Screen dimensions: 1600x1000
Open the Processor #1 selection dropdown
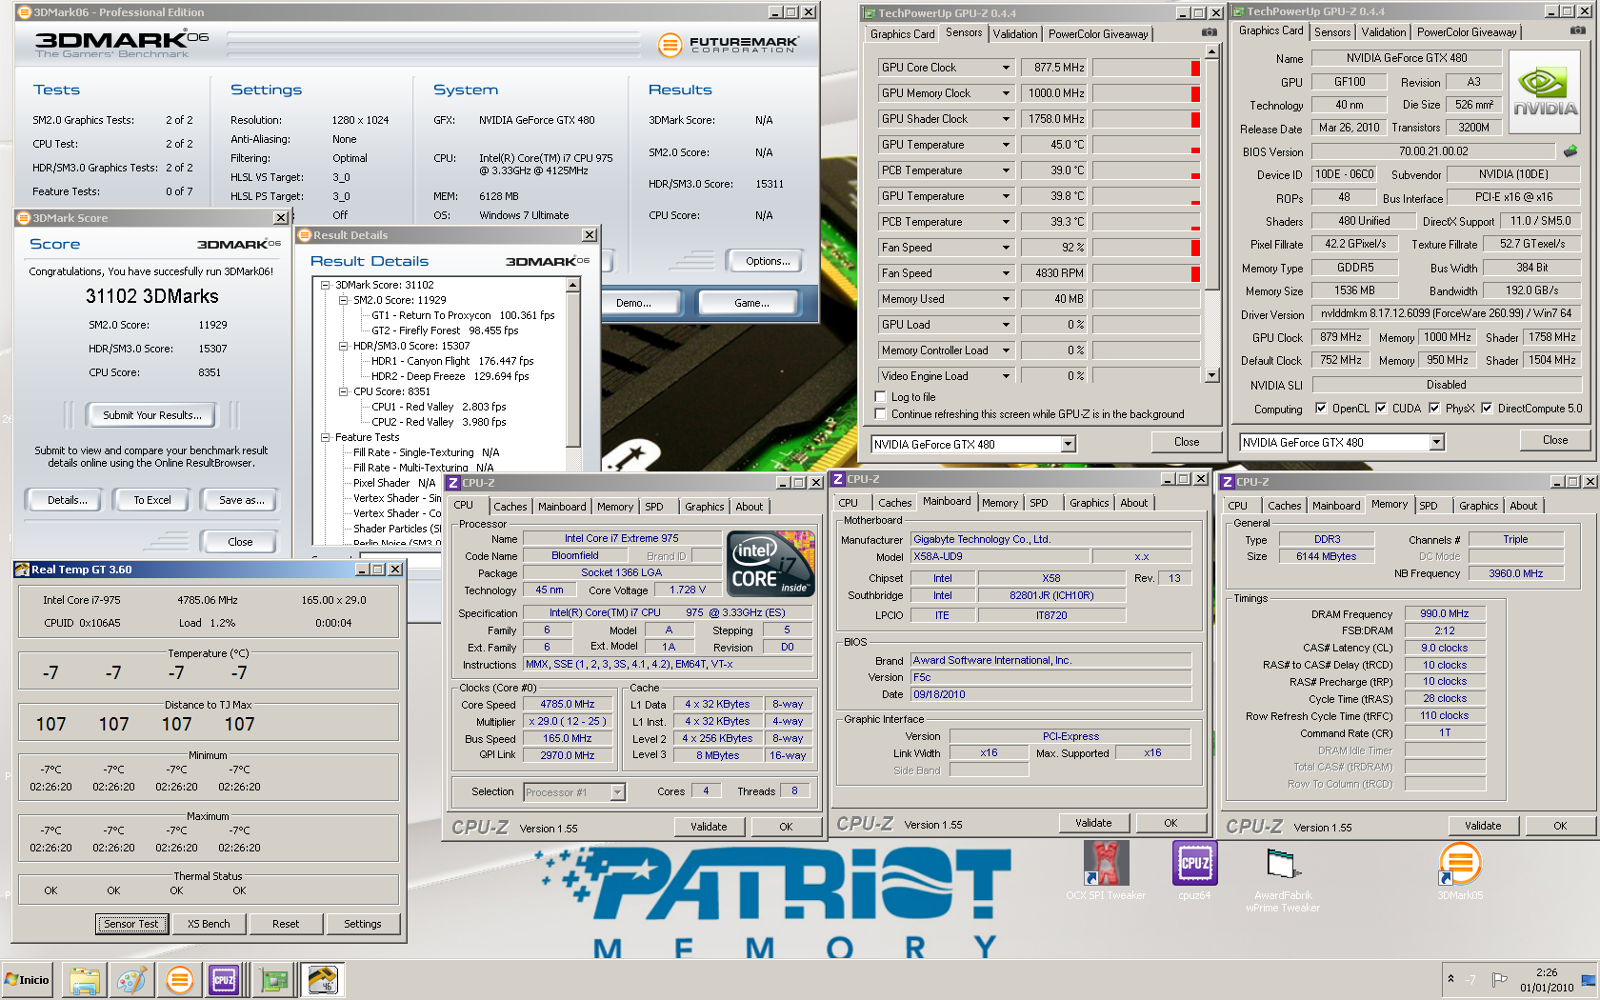[618, 792]
